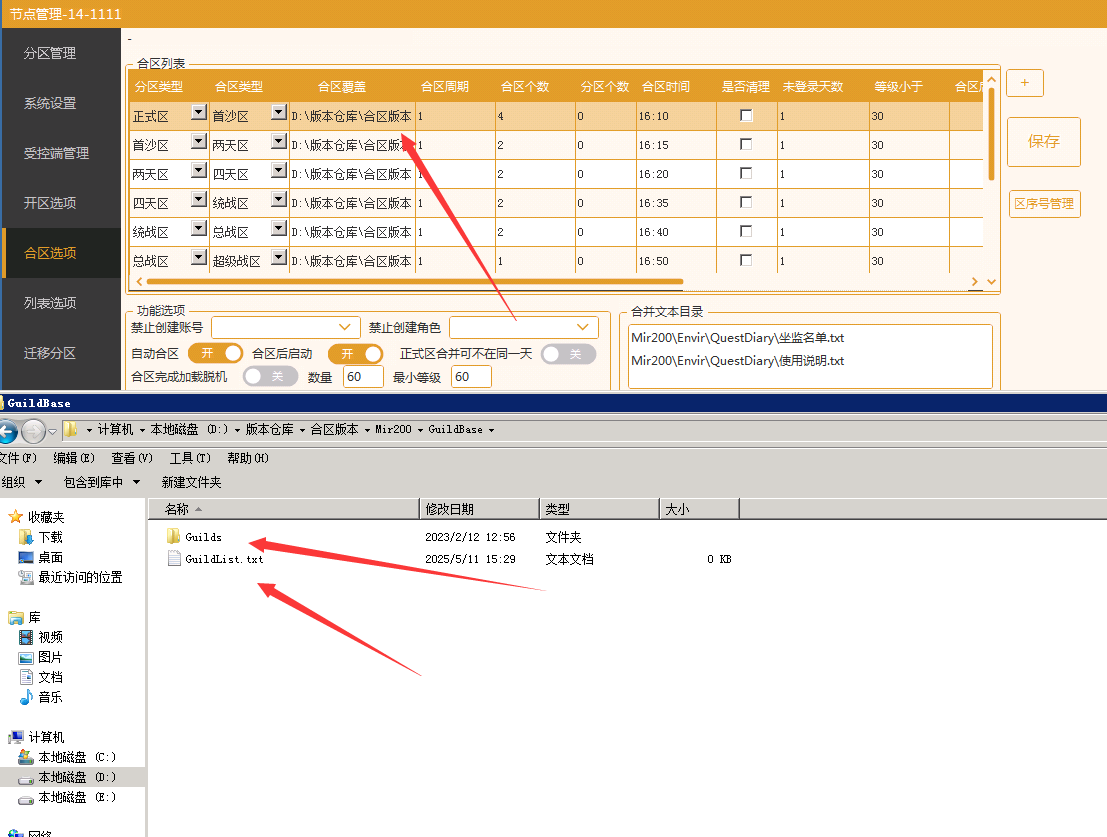Click the 区序号管理 button
The height and width of the screenshot is (837, 1107).
[x=1044, y=204]
